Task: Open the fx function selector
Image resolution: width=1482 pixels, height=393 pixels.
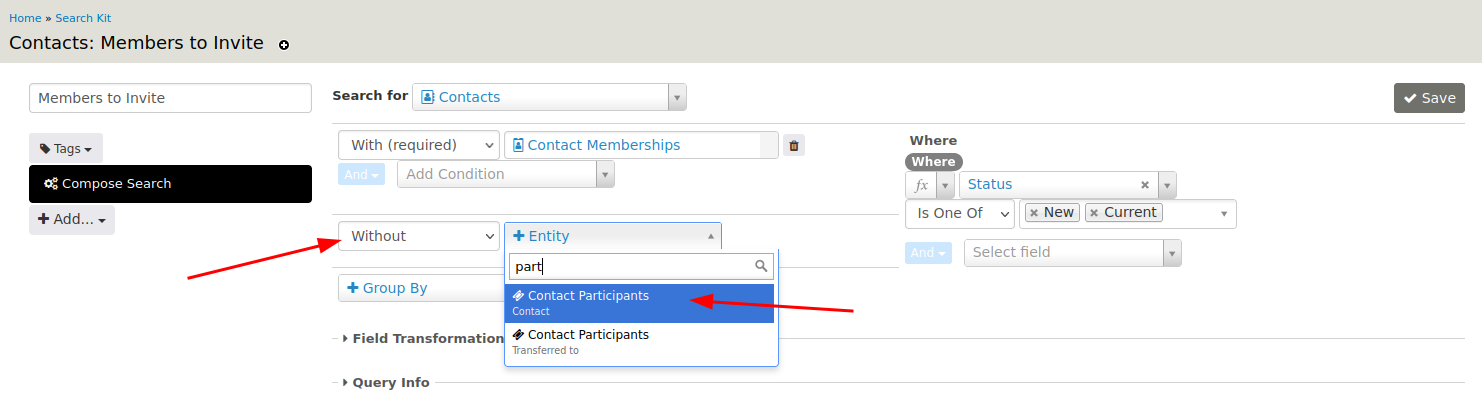Action: tap(929, 185)
